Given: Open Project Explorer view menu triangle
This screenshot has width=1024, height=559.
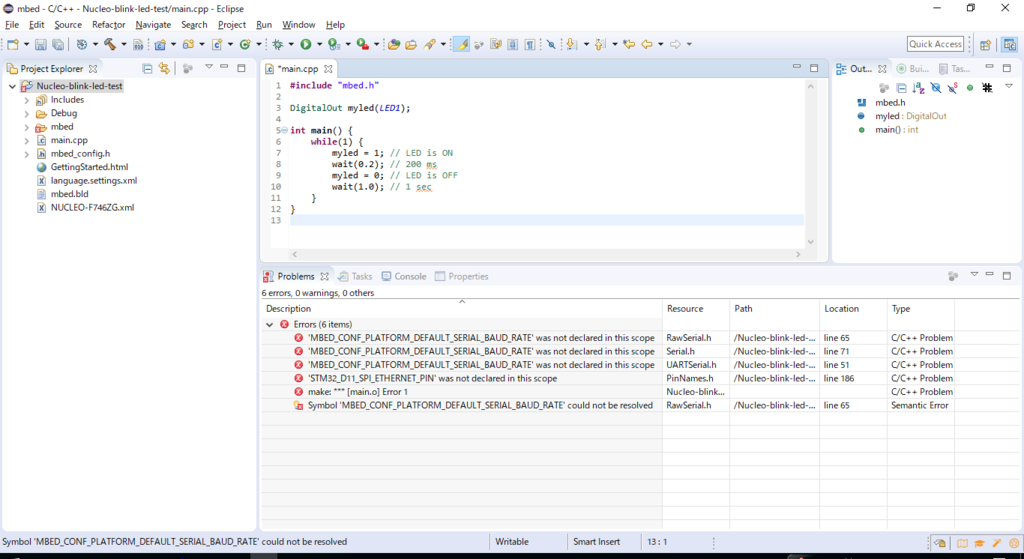Looking at the screenshot, I should (x=209, y=67).
